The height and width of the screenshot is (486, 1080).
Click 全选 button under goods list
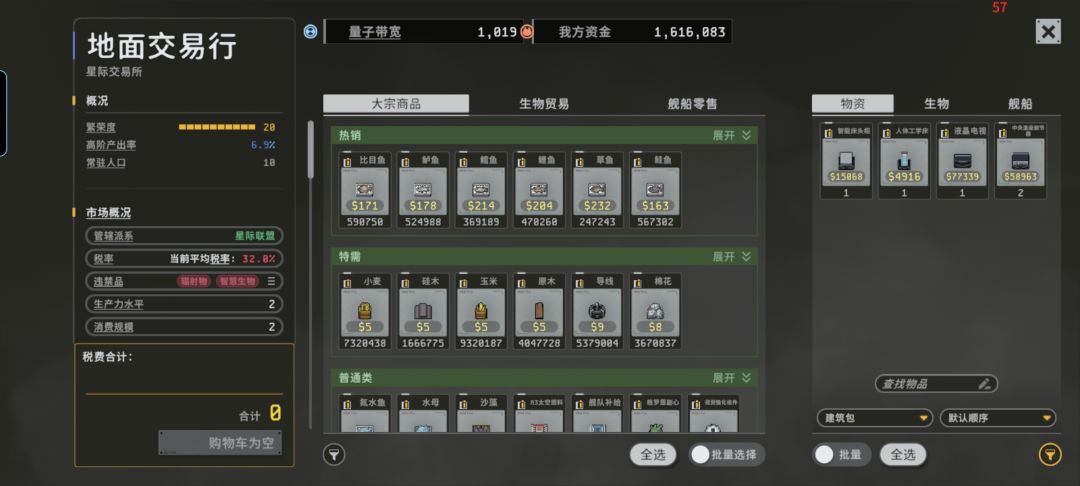click(652, 454)
